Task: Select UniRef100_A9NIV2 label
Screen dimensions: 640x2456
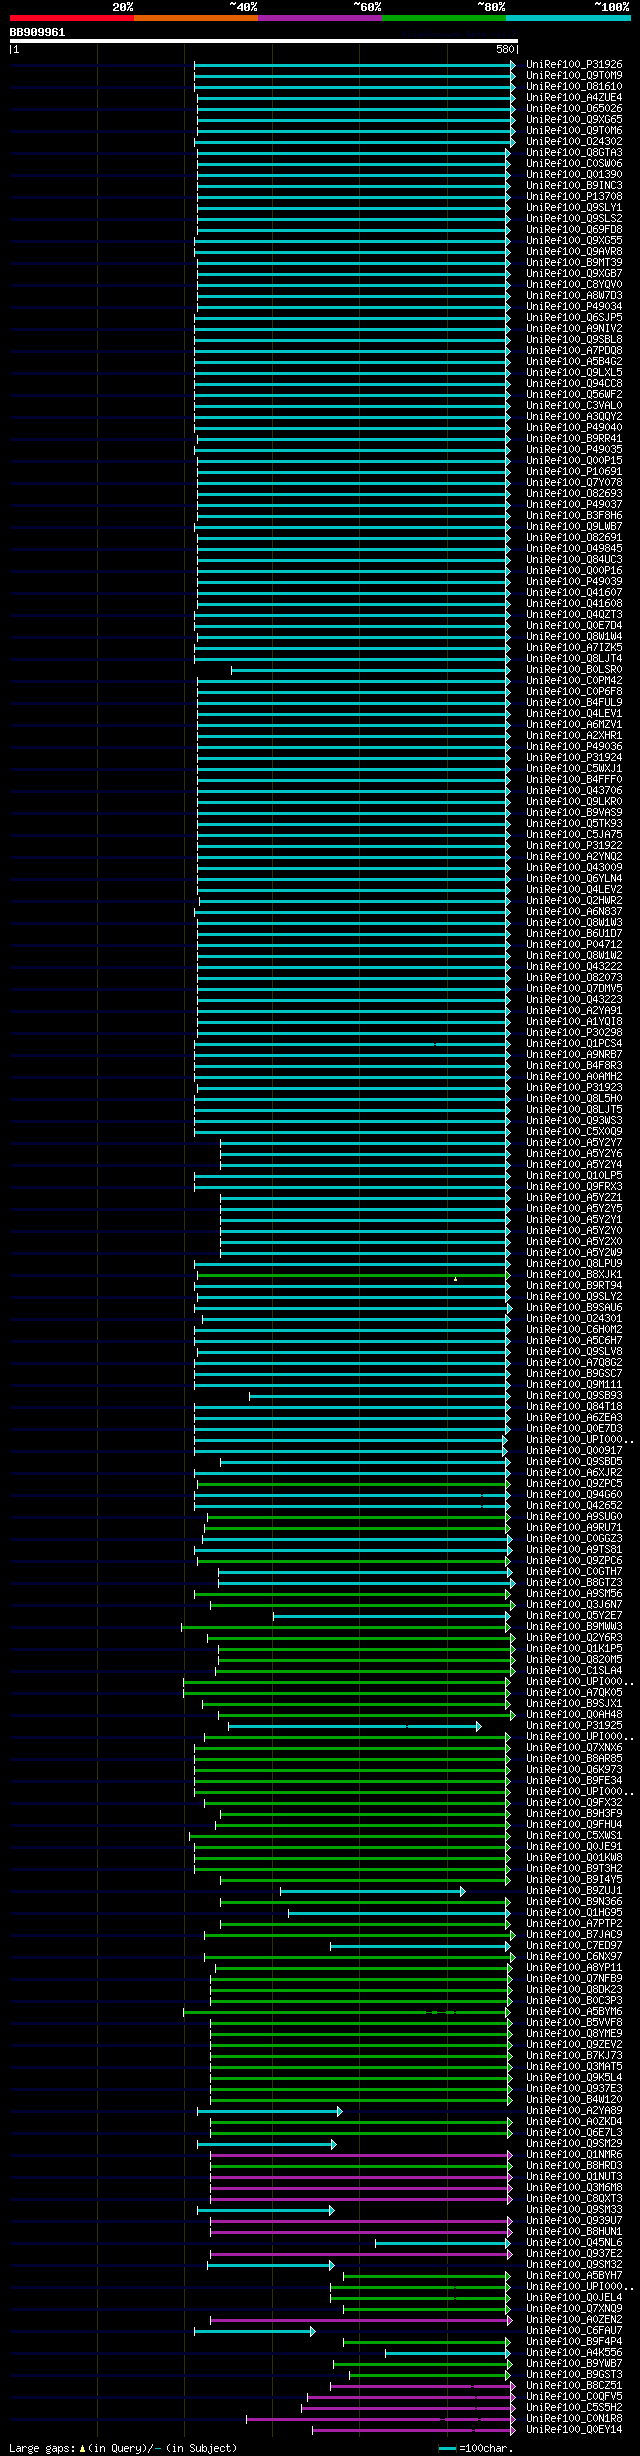Action: pyautogui.click(x=574, y=329)
